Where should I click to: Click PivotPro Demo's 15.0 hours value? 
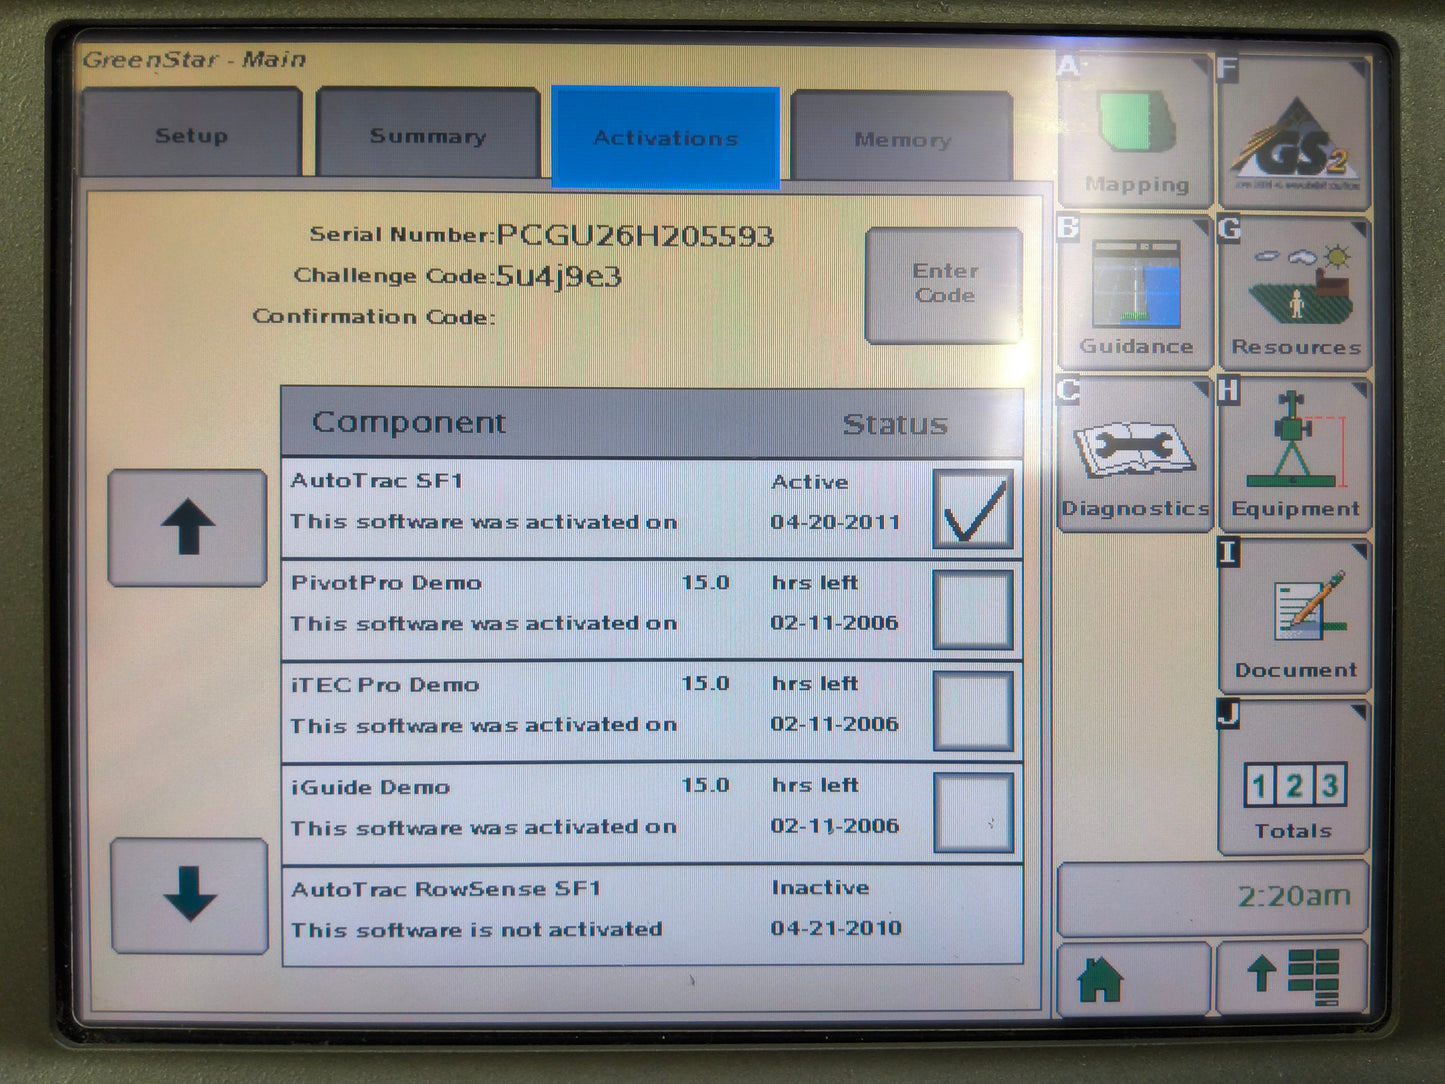click(705, 582)
